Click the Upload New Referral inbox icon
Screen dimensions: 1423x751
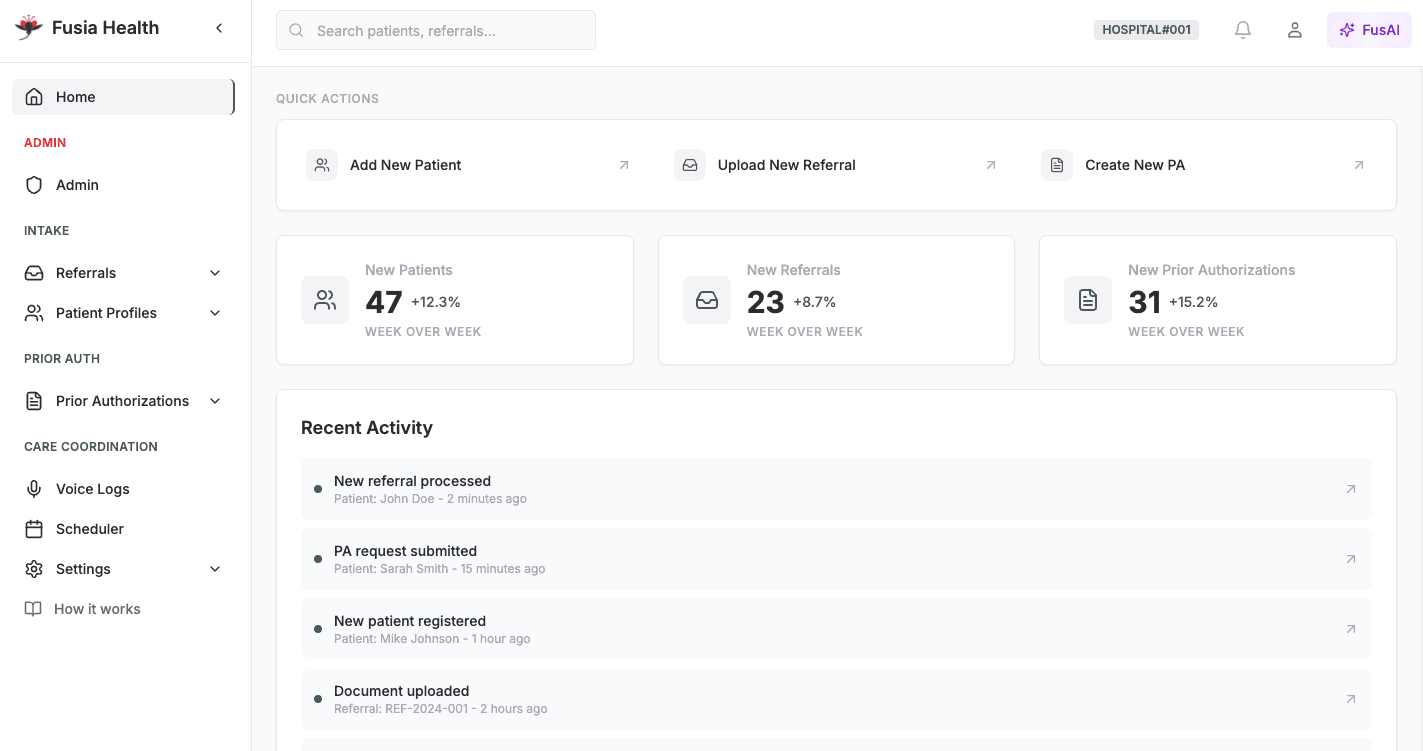click(x=690, y=164)
